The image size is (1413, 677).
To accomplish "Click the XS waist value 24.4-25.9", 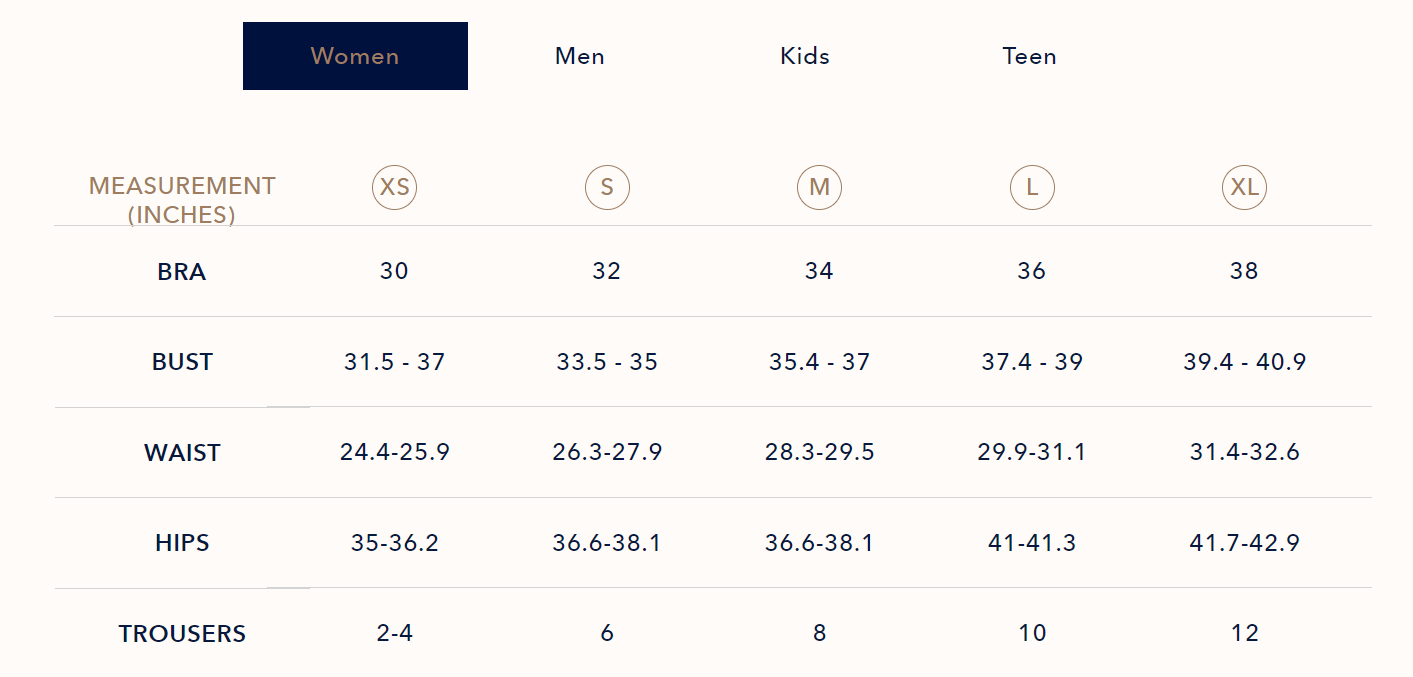I will click(x=394, y=453).
